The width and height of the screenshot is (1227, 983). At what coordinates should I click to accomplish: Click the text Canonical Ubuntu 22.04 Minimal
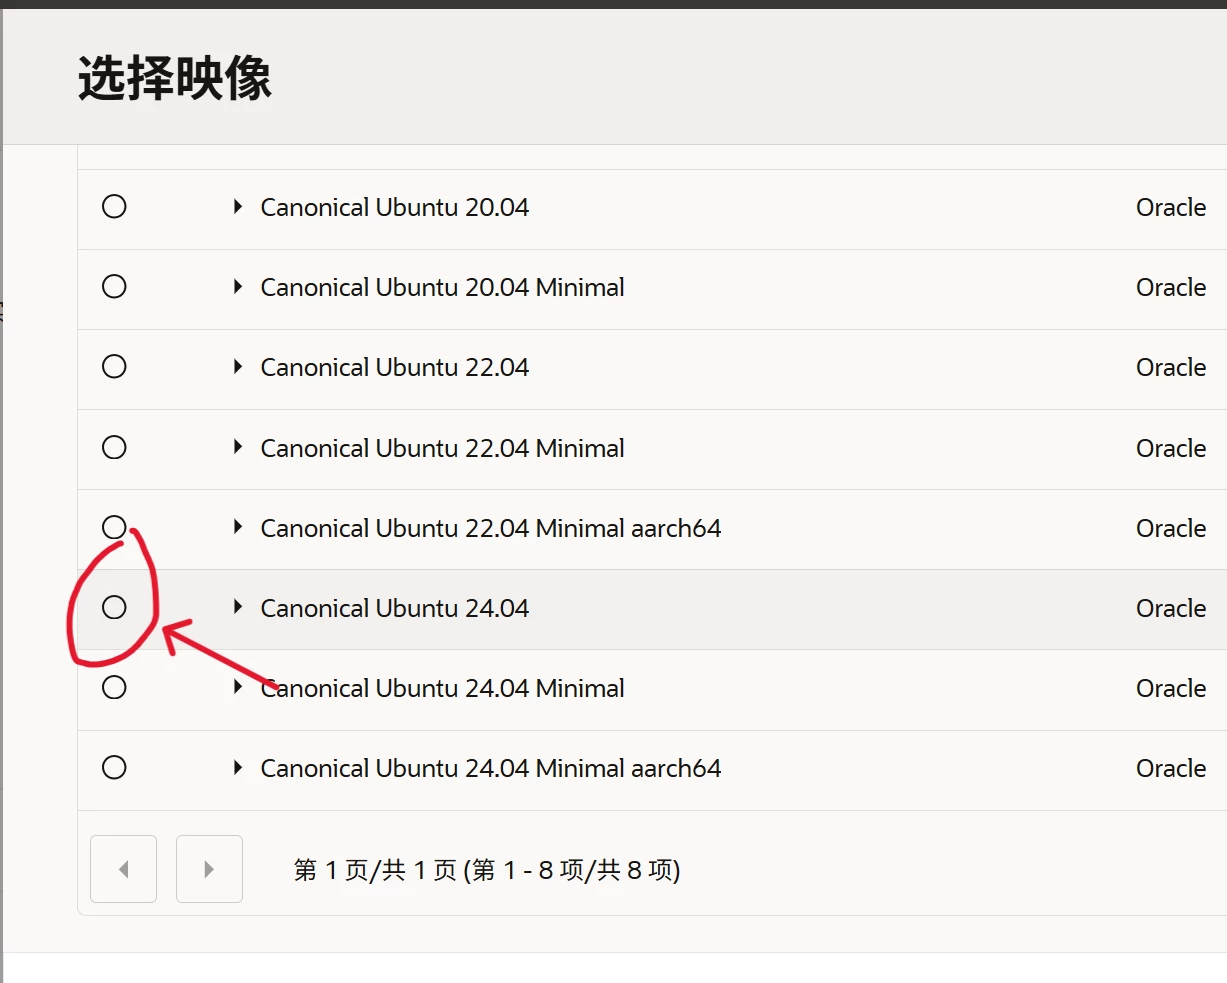(x=442, y=448)
